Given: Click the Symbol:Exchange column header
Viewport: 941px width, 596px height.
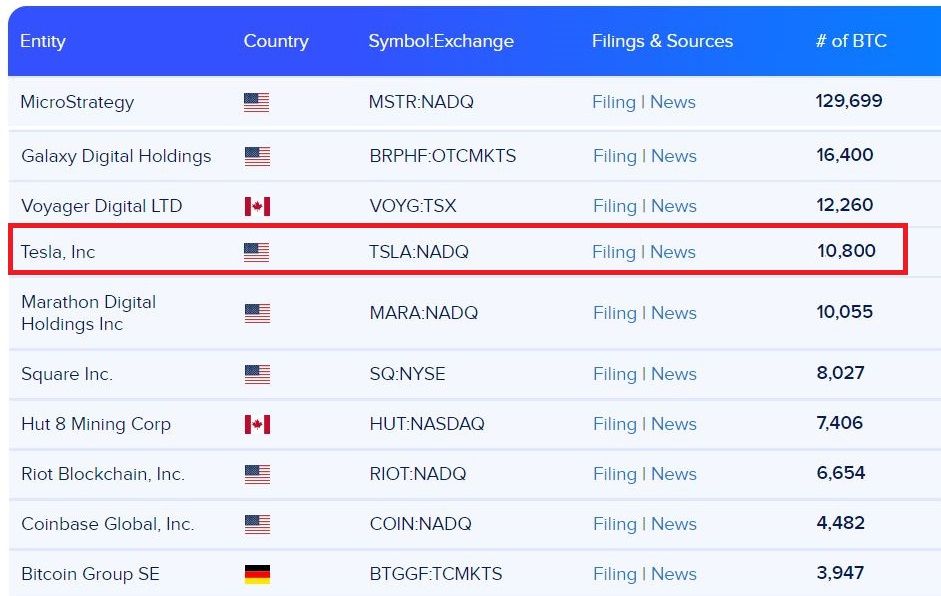Looking at the screenshot, I should click(x=441, y=41).
